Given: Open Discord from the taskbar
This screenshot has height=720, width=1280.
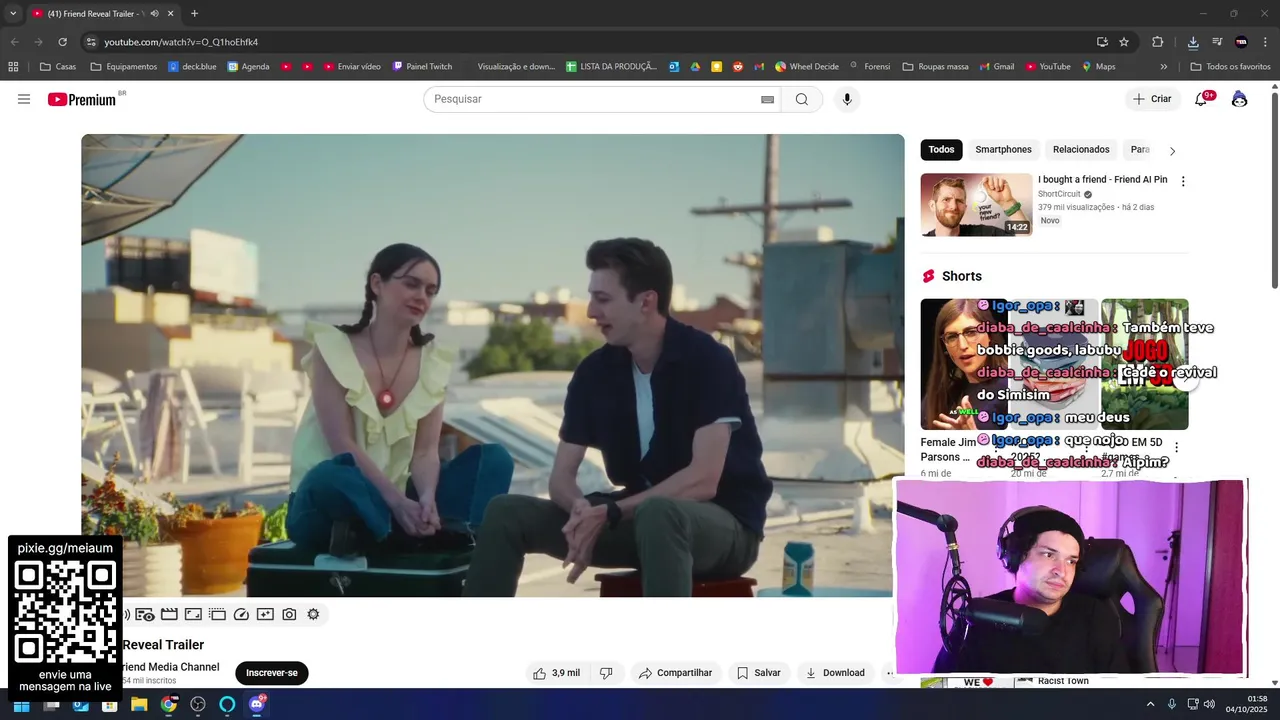Looking at the screenshot, I should (257, 705).
